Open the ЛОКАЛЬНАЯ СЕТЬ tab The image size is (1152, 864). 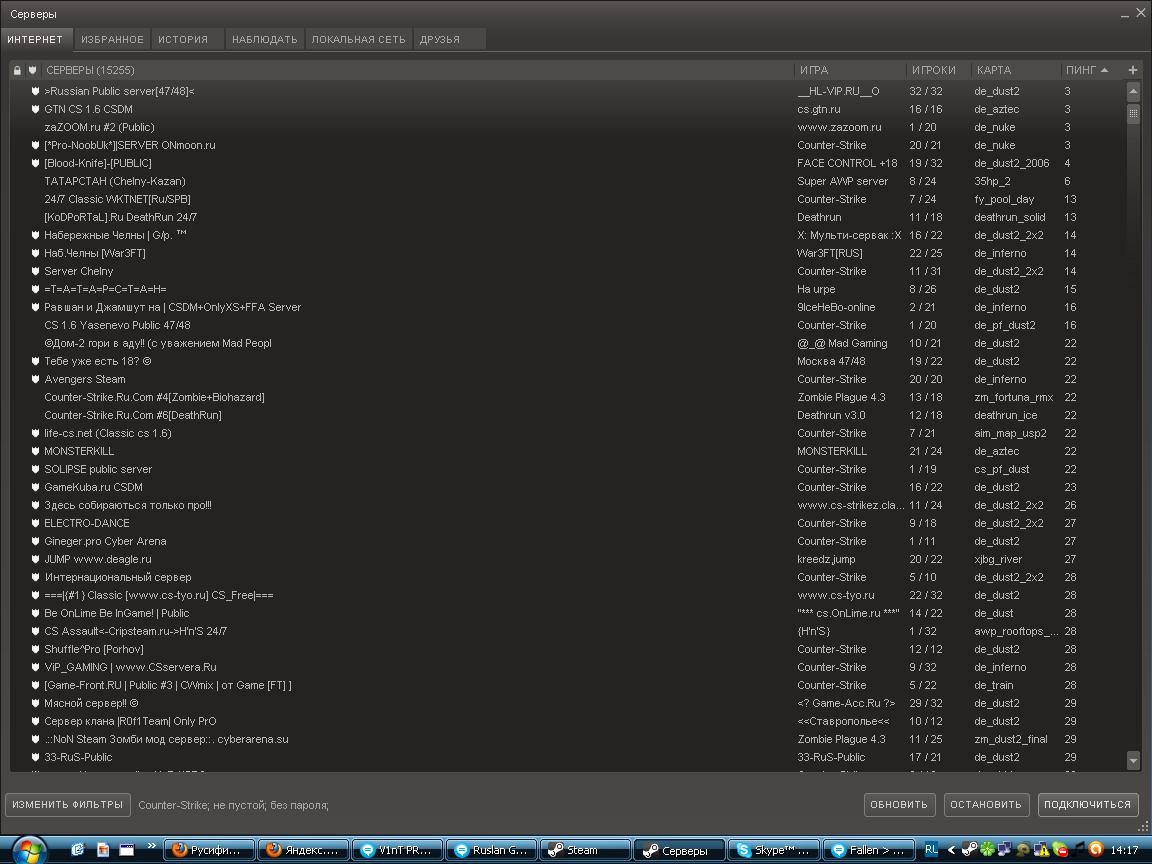click(358, 39)
